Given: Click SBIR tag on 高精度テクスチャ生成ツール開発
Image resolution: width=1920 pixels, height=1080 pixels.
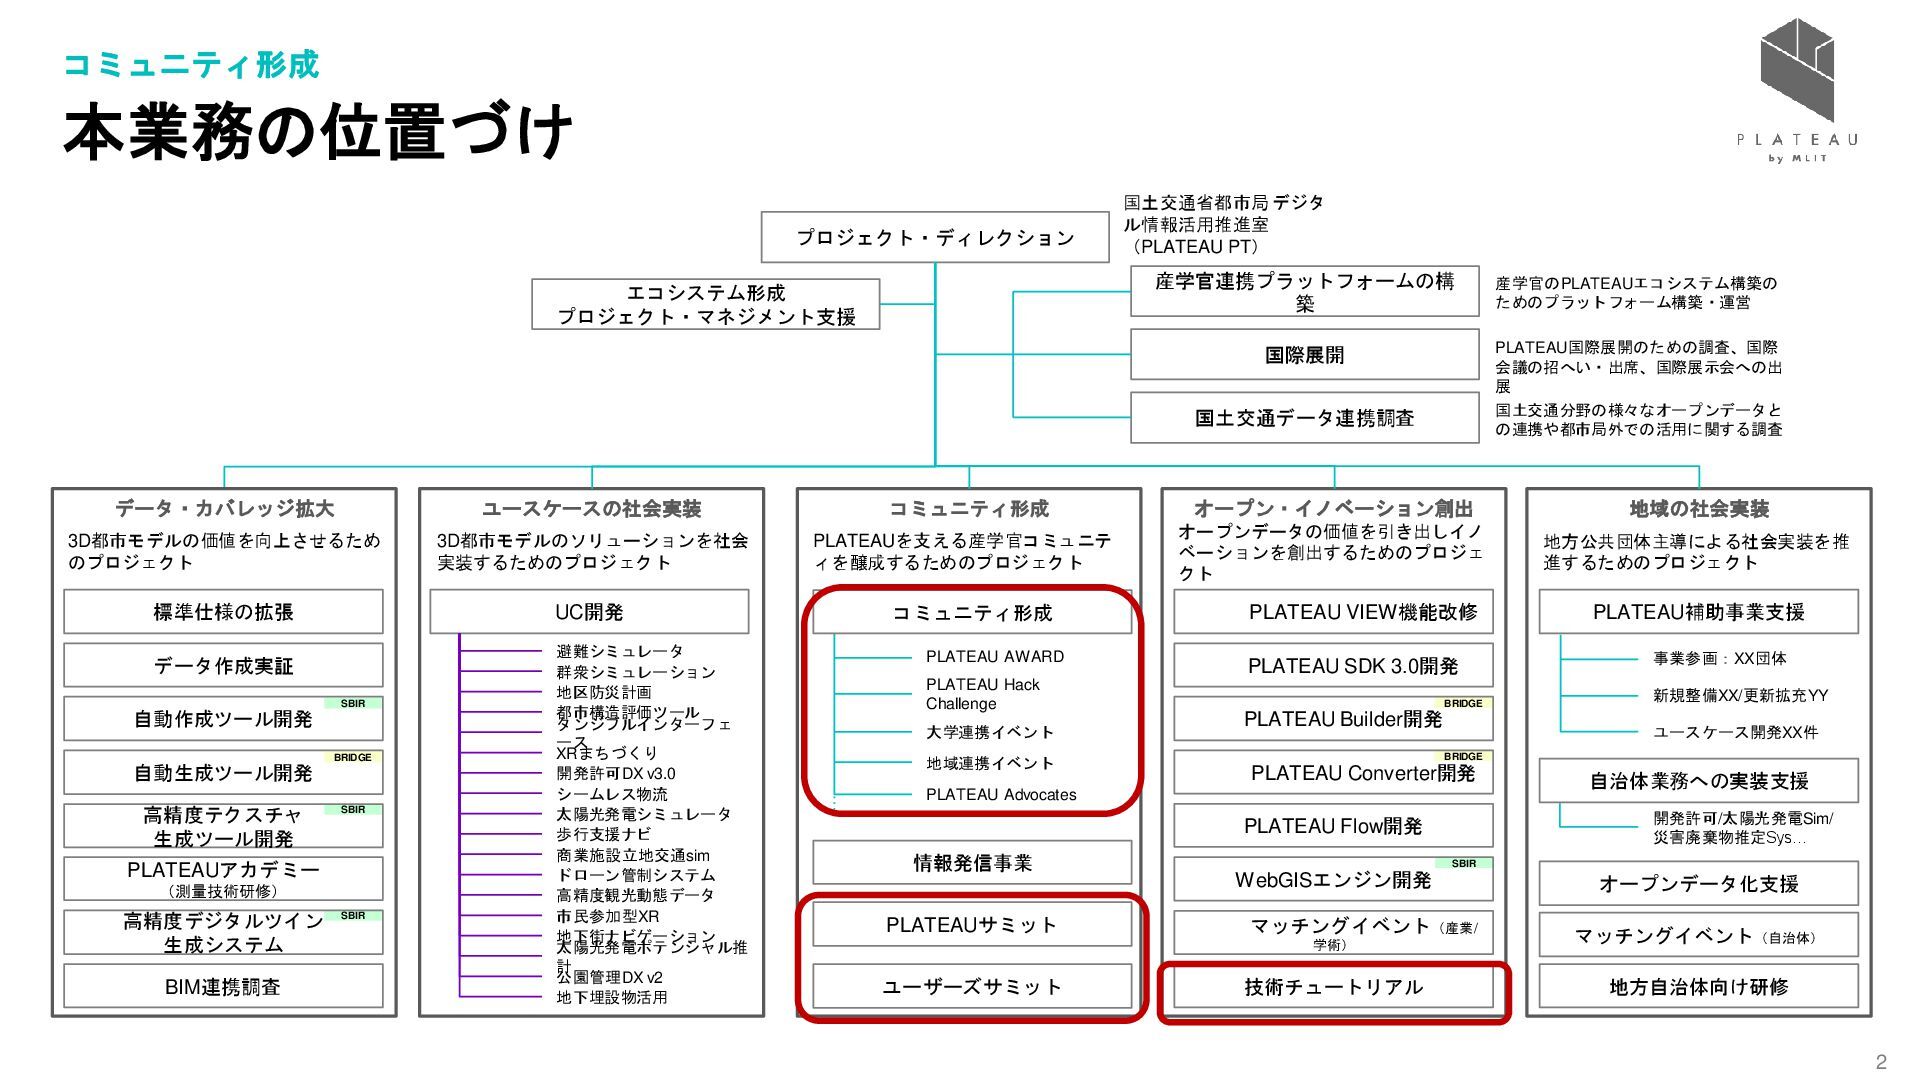Looking at the screenshot, I should coord(353,810).
